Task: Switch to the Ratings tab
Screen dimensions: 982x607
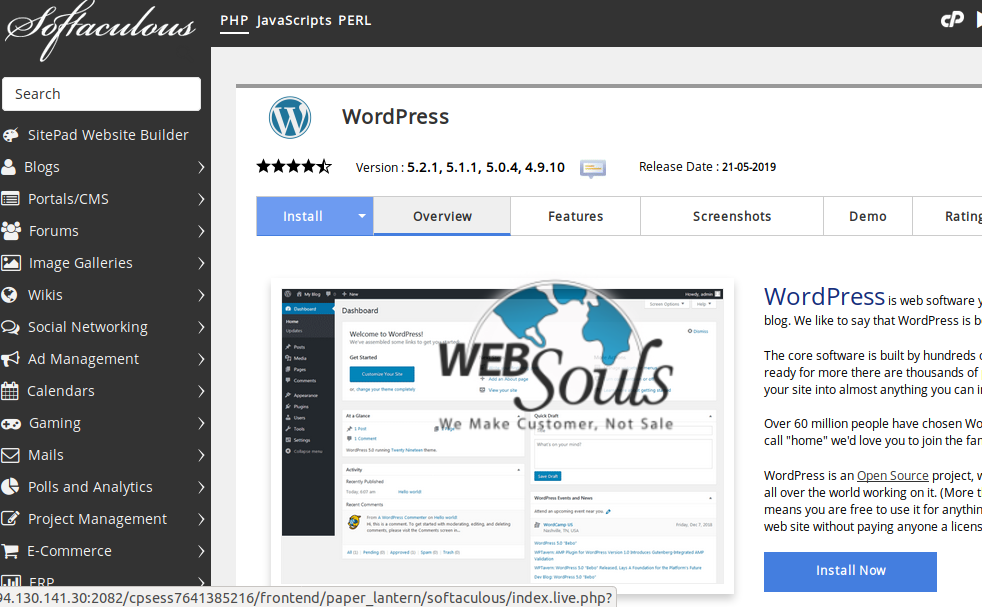Action: [x=948, y=216]
